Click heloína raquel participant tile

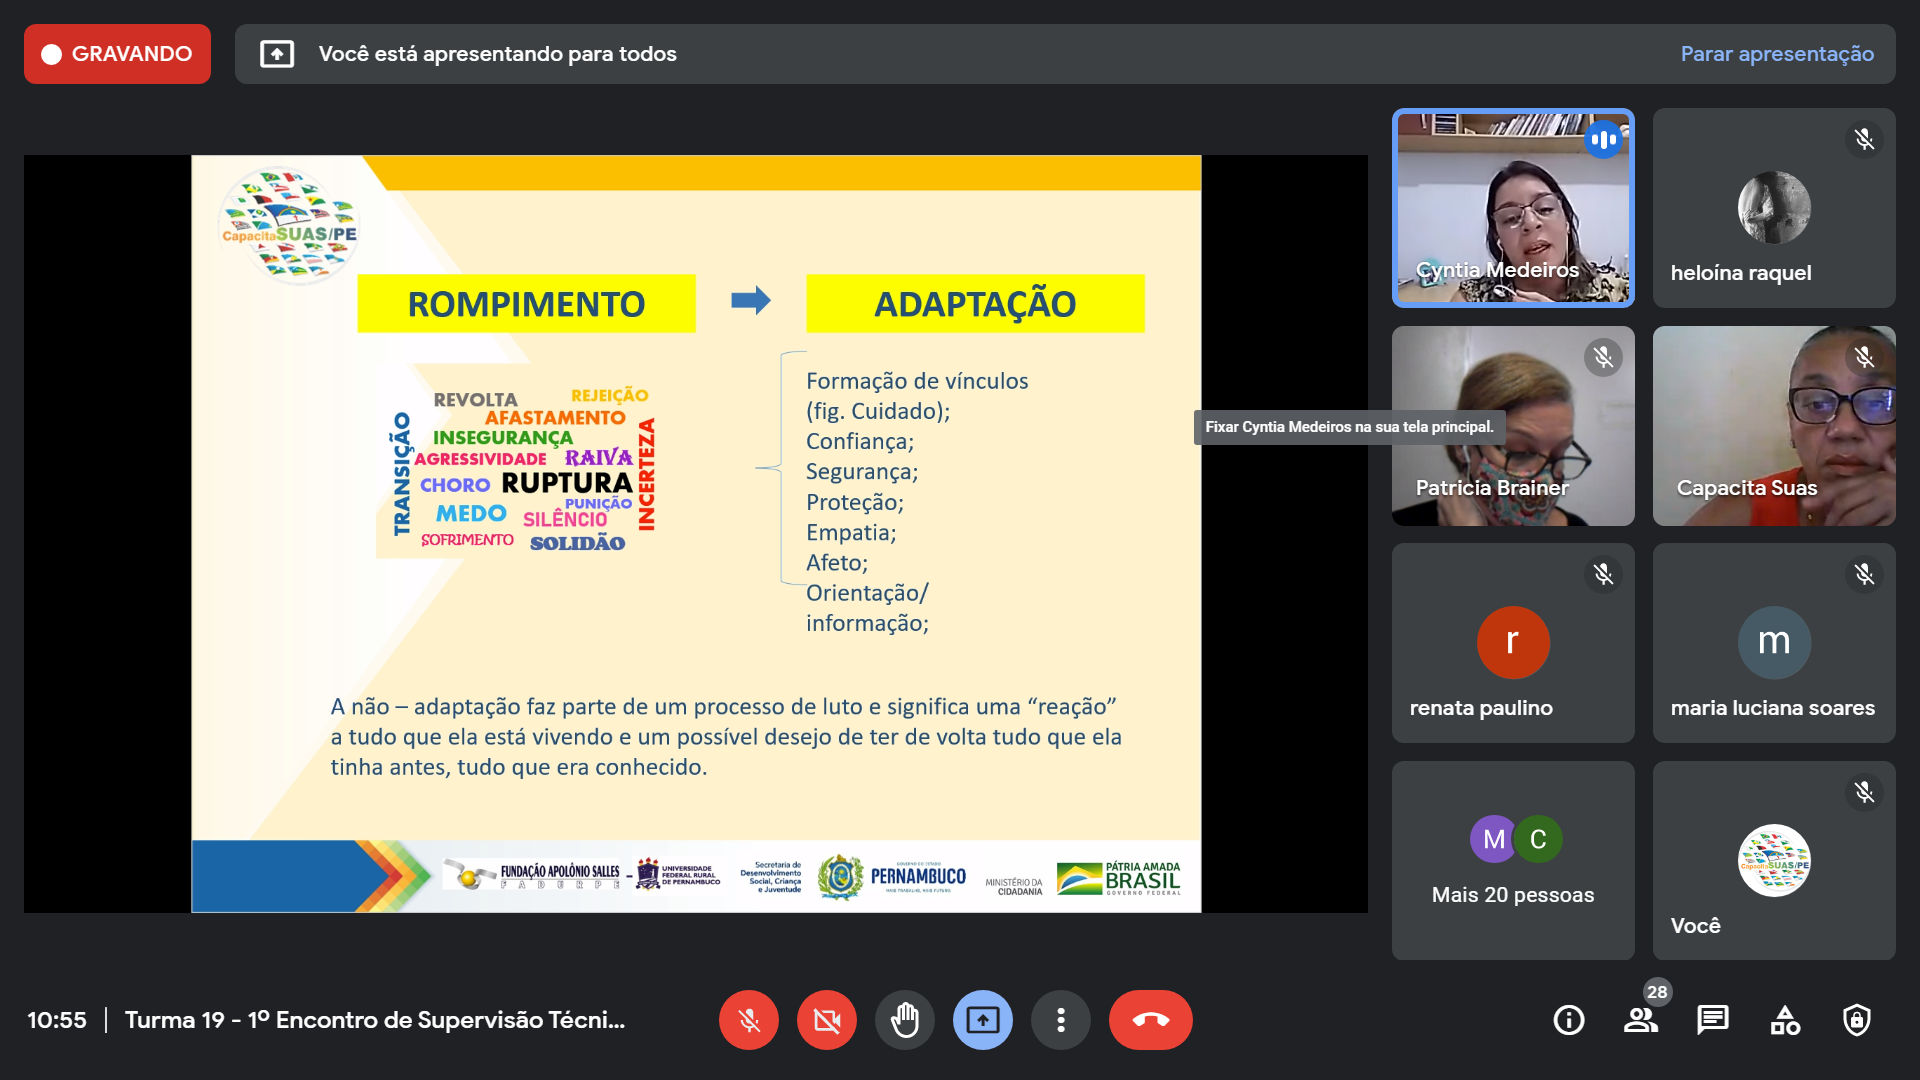pyautogui.click(x=1773, y=208)
